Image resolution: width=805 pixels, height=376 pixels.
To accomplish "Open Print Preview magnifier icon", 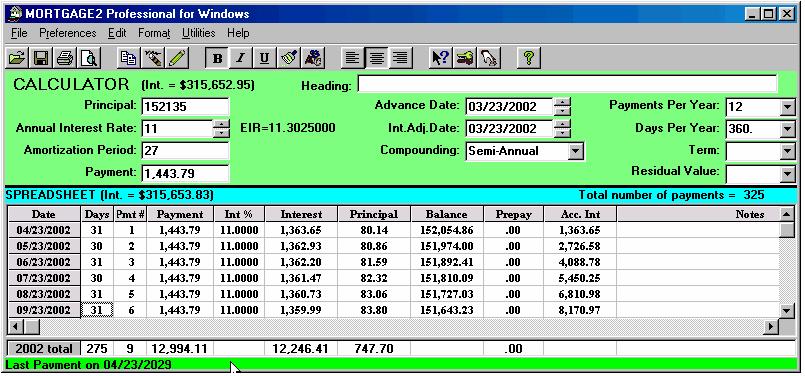I will [x=90, y=58].
